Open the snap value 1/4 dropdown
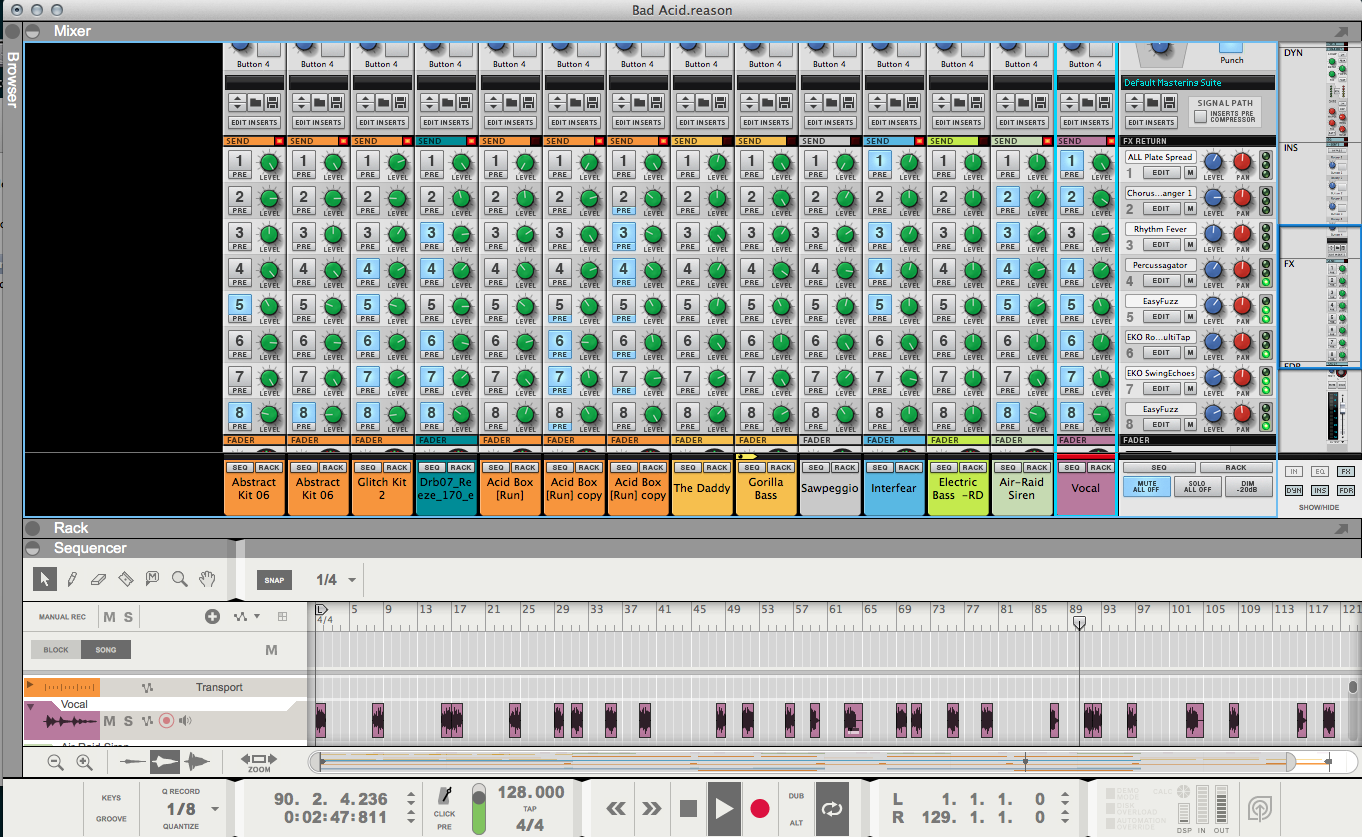The image size is (1362, 837). [x=352, y=580]
